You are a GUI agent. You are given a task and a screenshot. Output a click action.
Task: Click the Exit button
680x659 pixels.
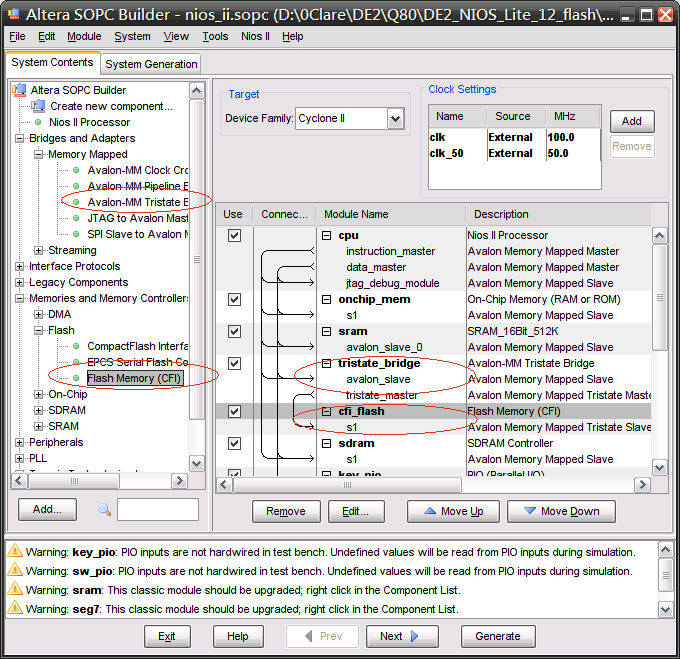coord(167,636)
